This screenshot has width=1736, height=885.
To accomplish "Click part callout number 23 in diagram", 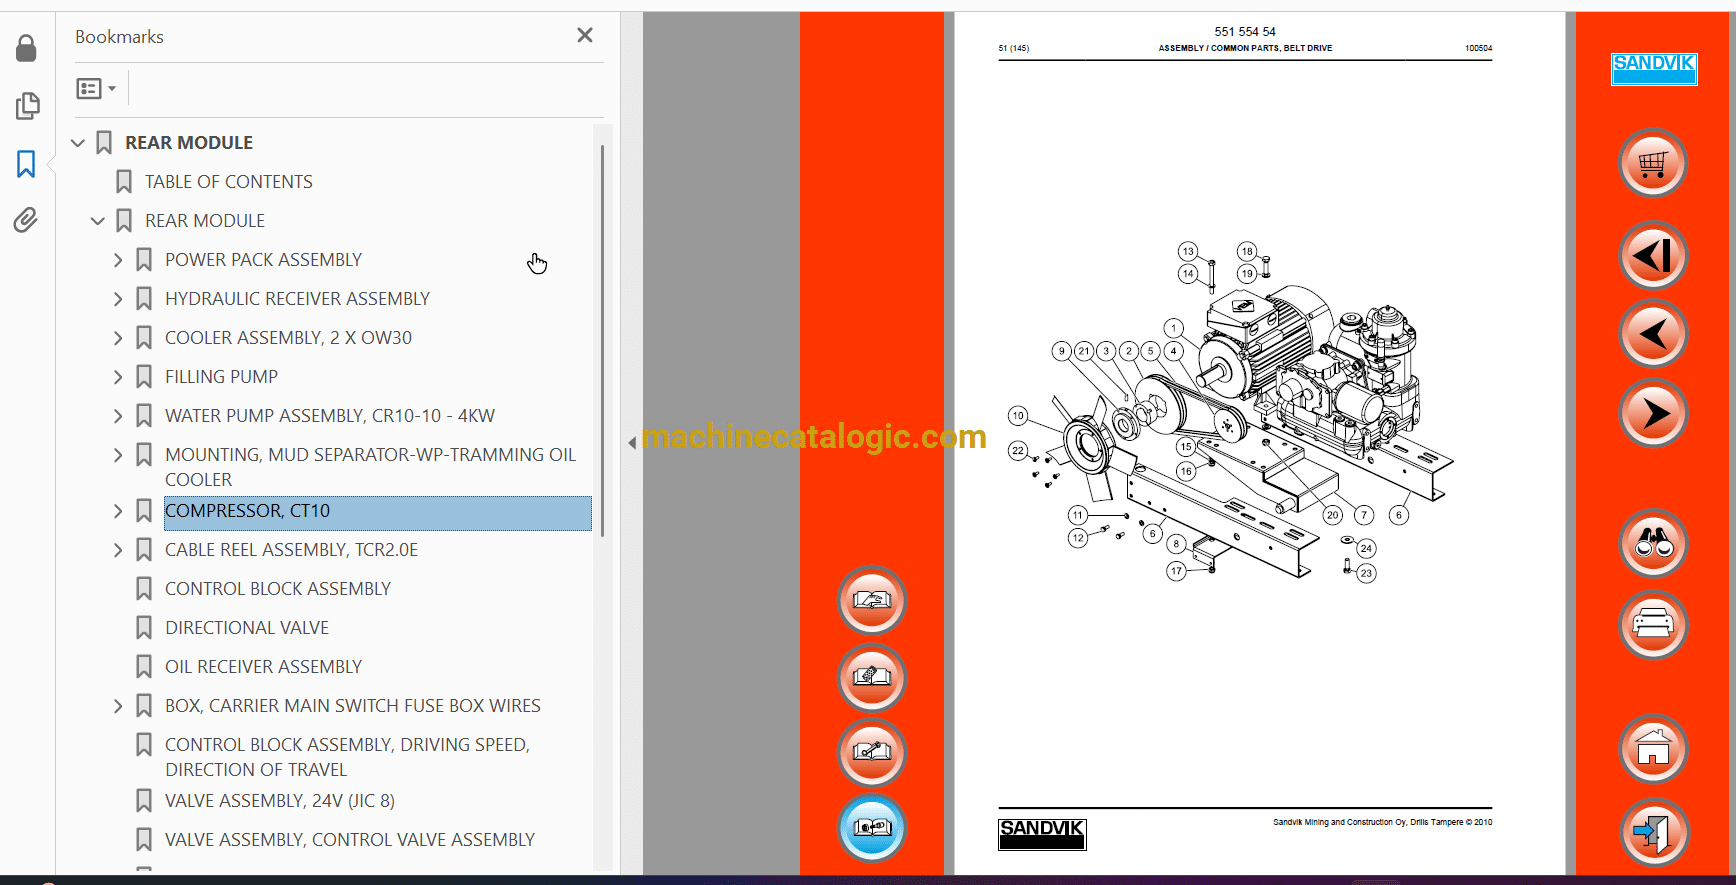I will click(1366, 573).
